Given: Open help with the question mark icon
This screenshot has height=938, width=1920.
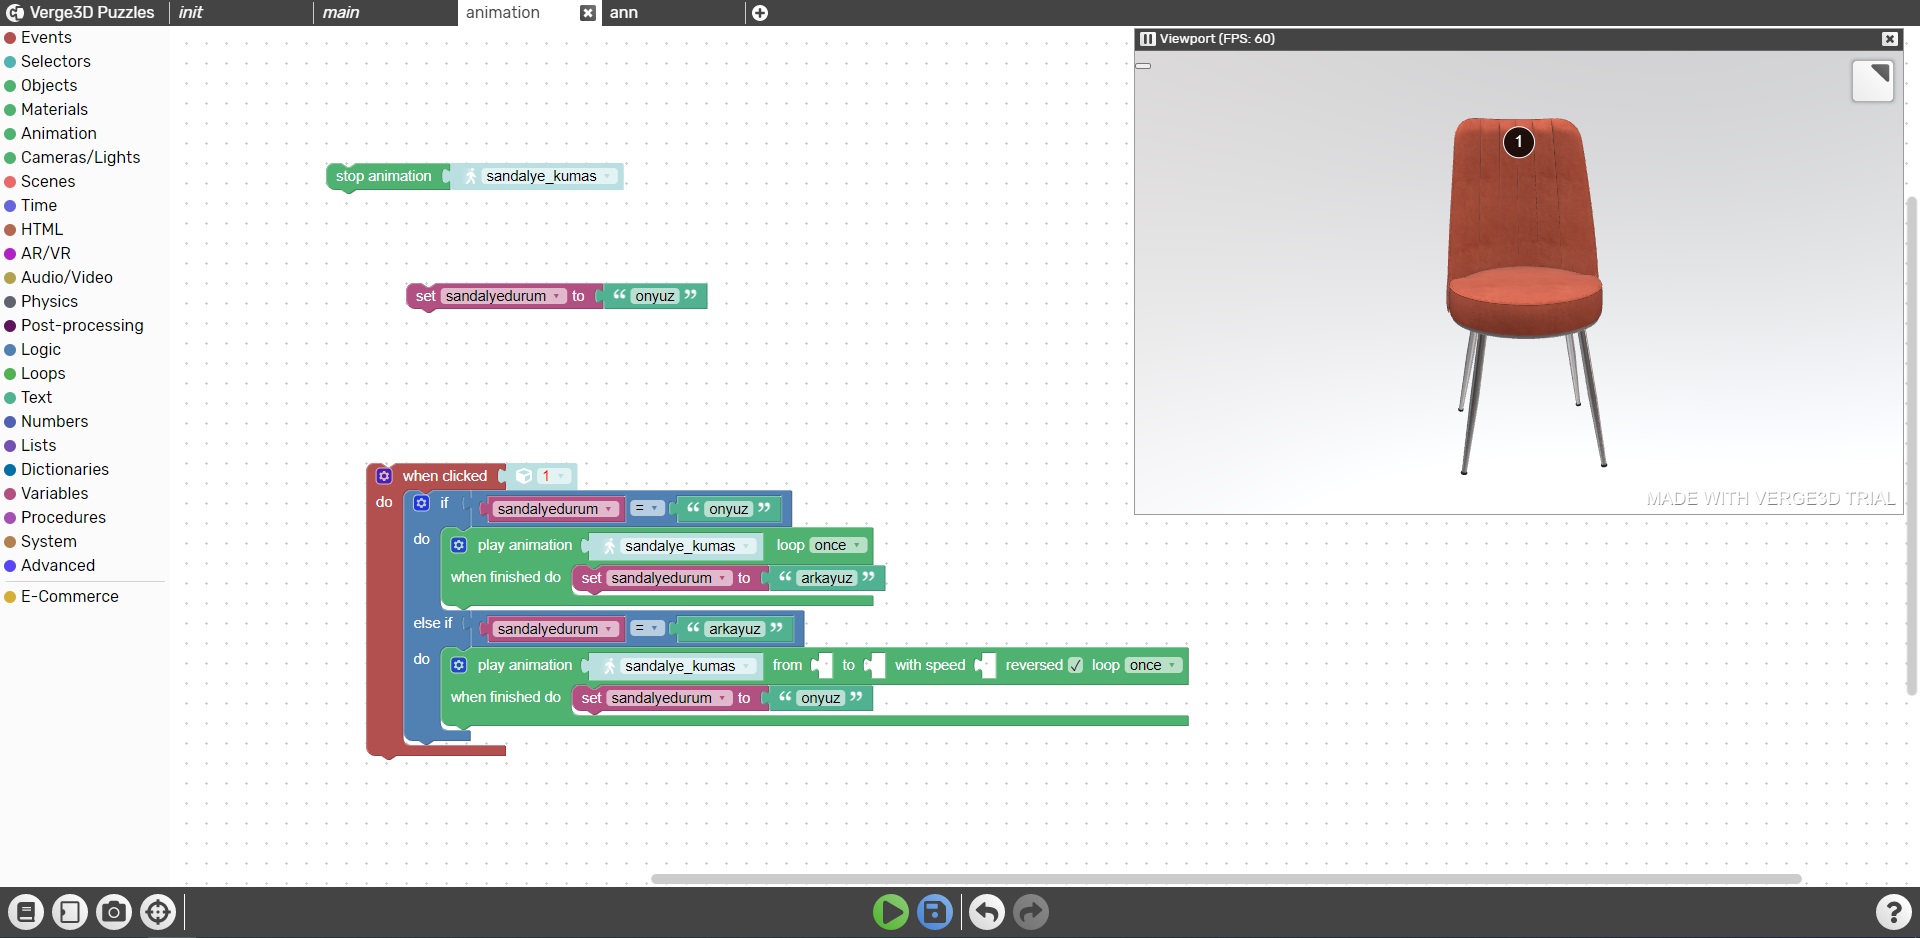Looking at the screenshot, I should 1893,912.
